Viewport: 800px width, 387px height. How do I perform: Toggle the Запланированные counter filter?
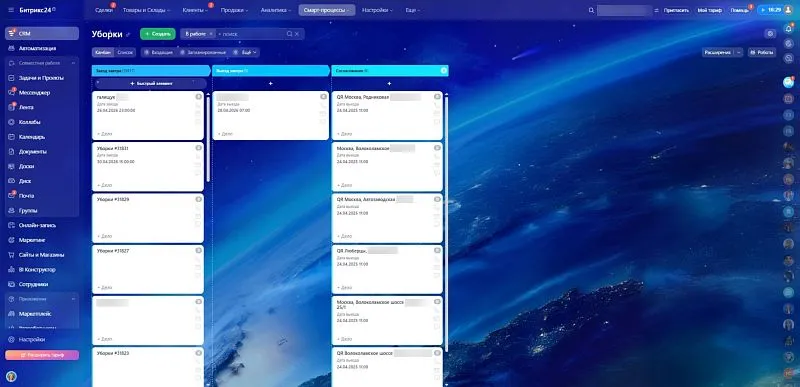click(x=202, y=52)
